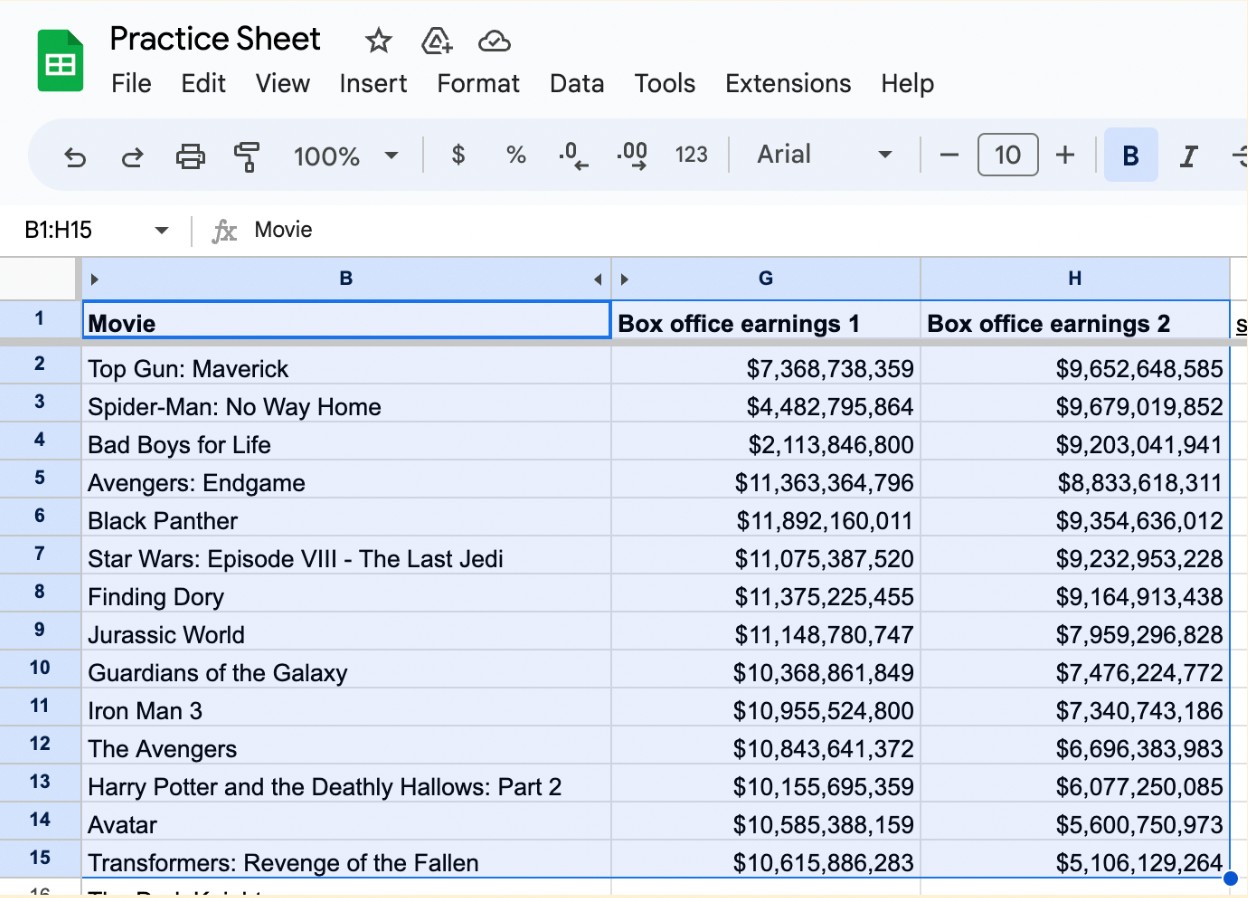Open the Print dialog via printer icon
Viewport: 1248px width, 898px height.
tap(190, 156)
